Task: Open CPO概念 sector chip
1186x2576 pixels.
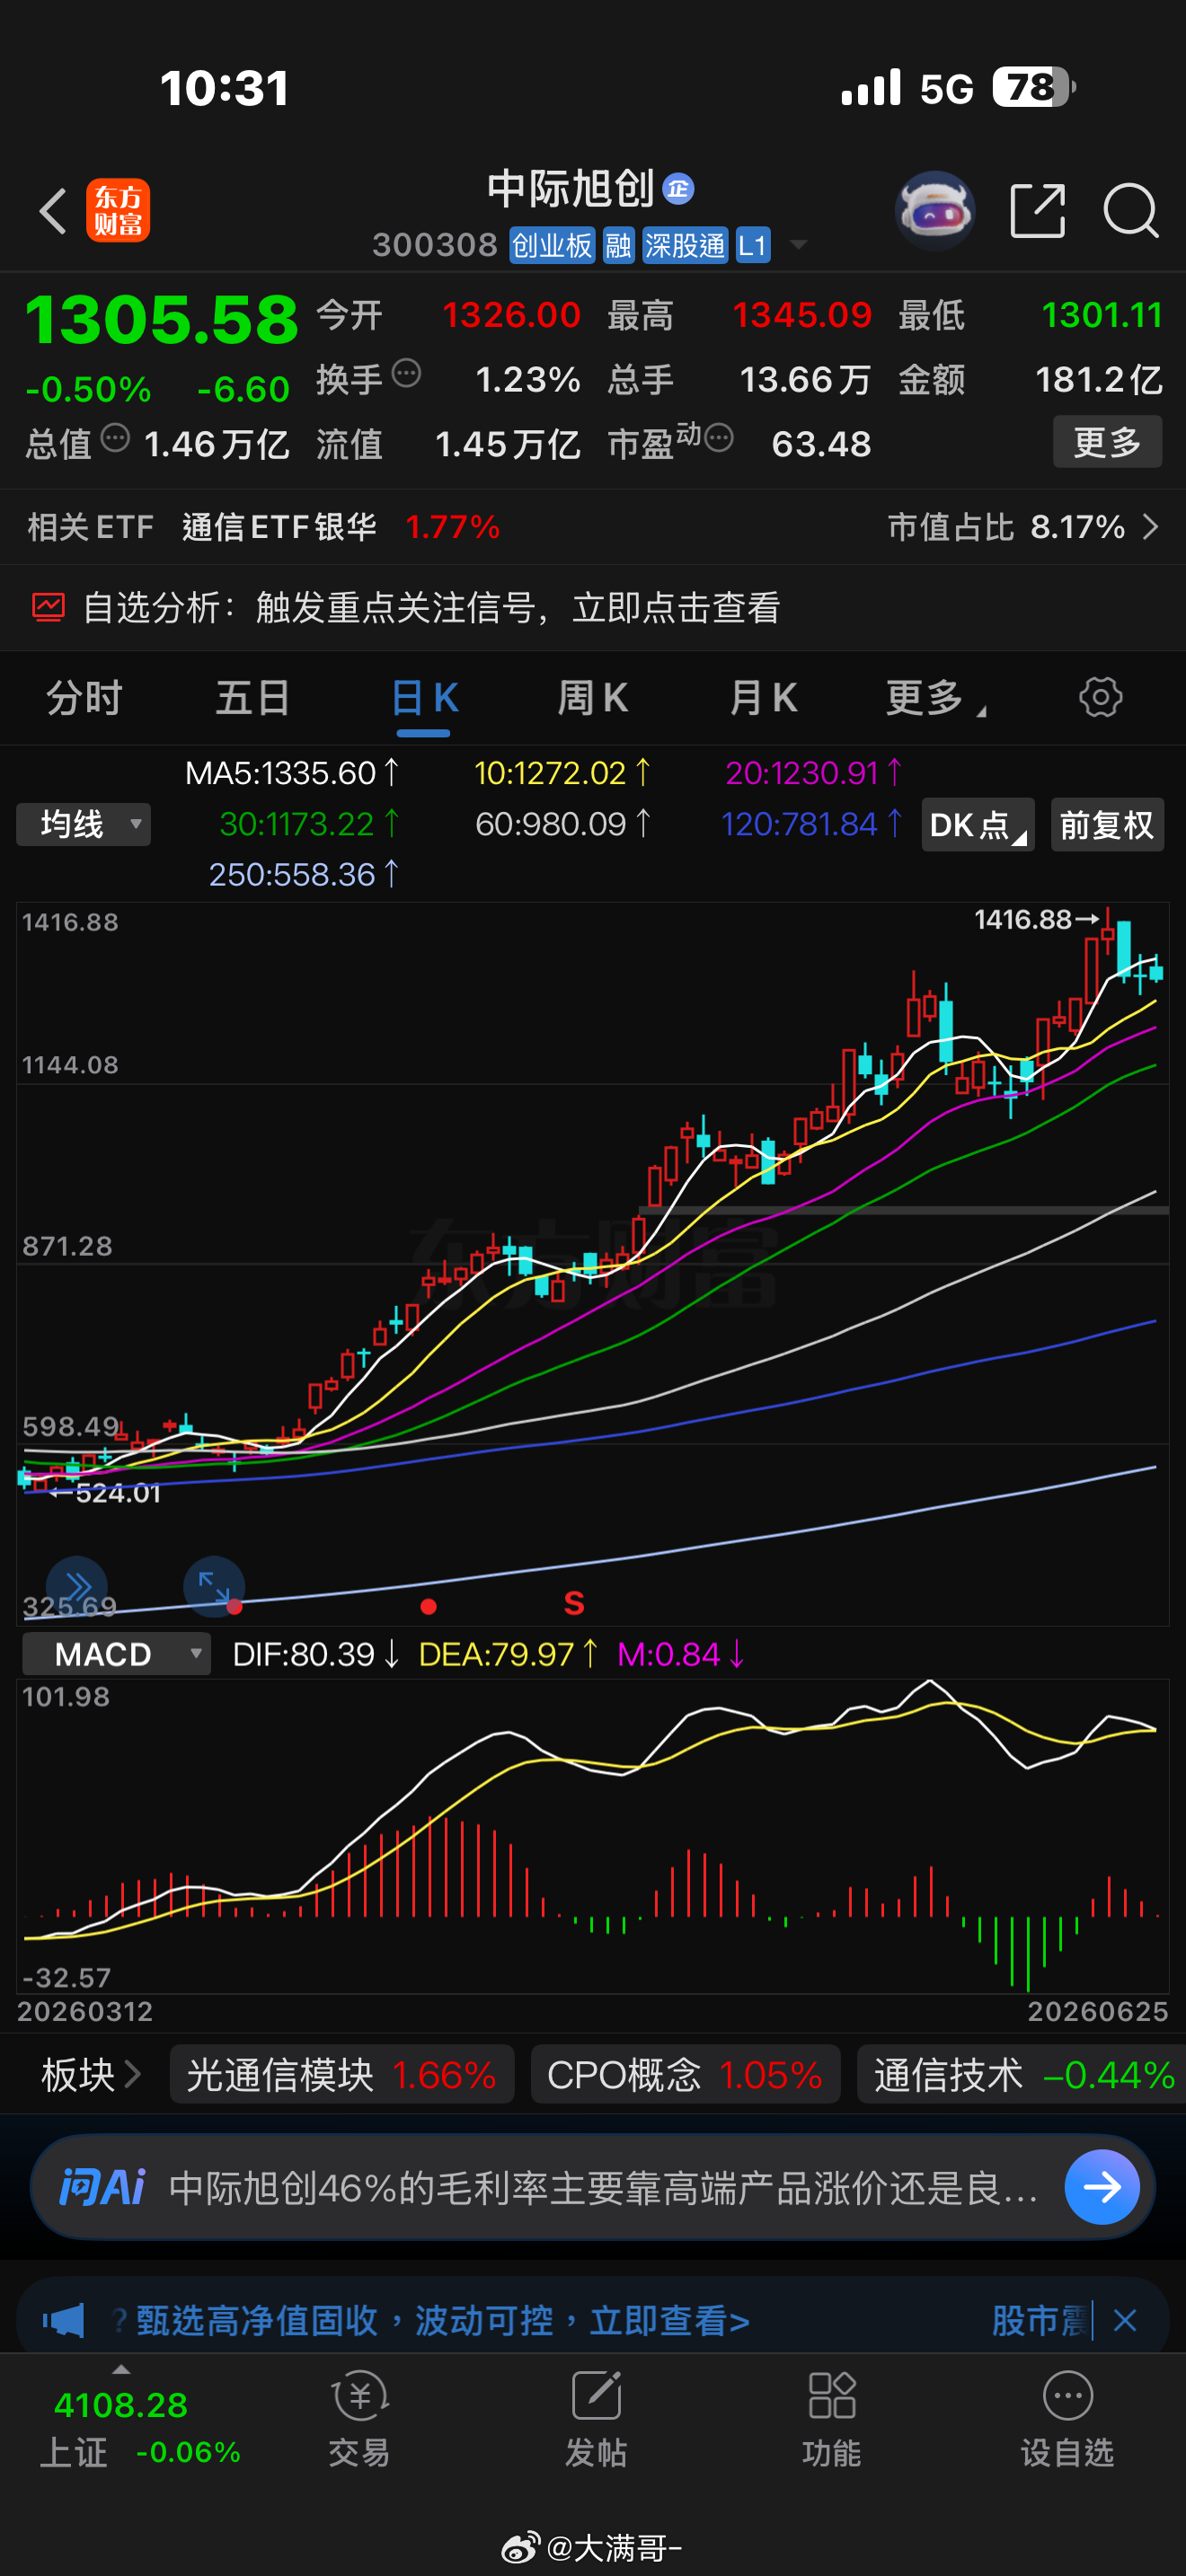Action: coord(685,2075)
